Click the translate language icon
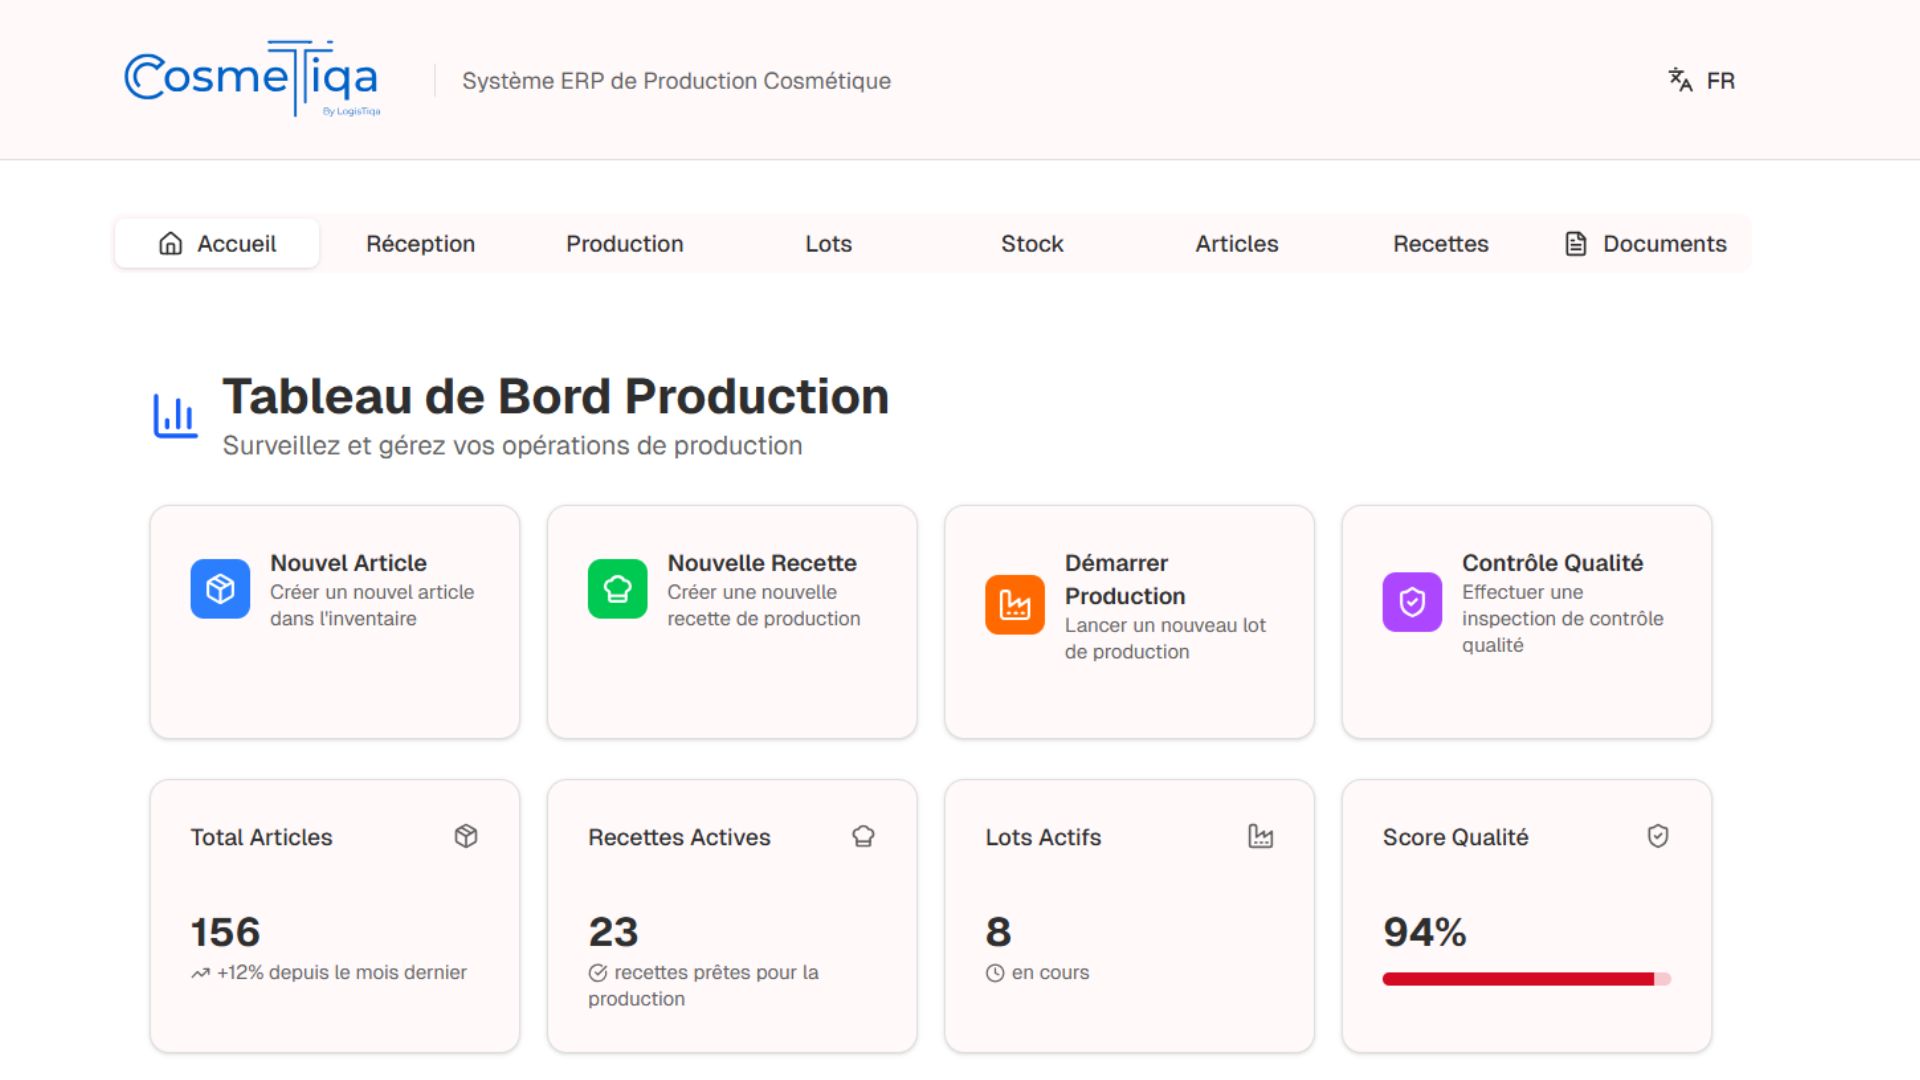 1680,80
